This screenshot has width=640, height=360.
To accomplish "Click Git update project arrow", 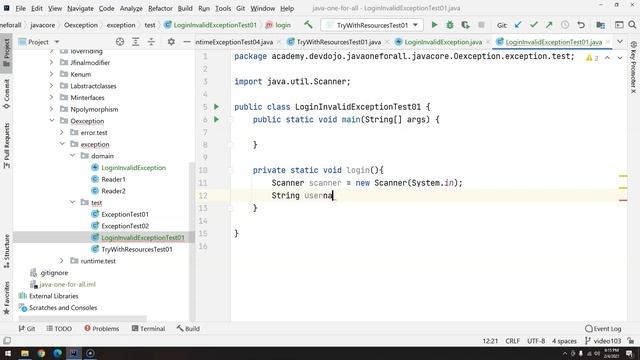I will tap(518, 25).
